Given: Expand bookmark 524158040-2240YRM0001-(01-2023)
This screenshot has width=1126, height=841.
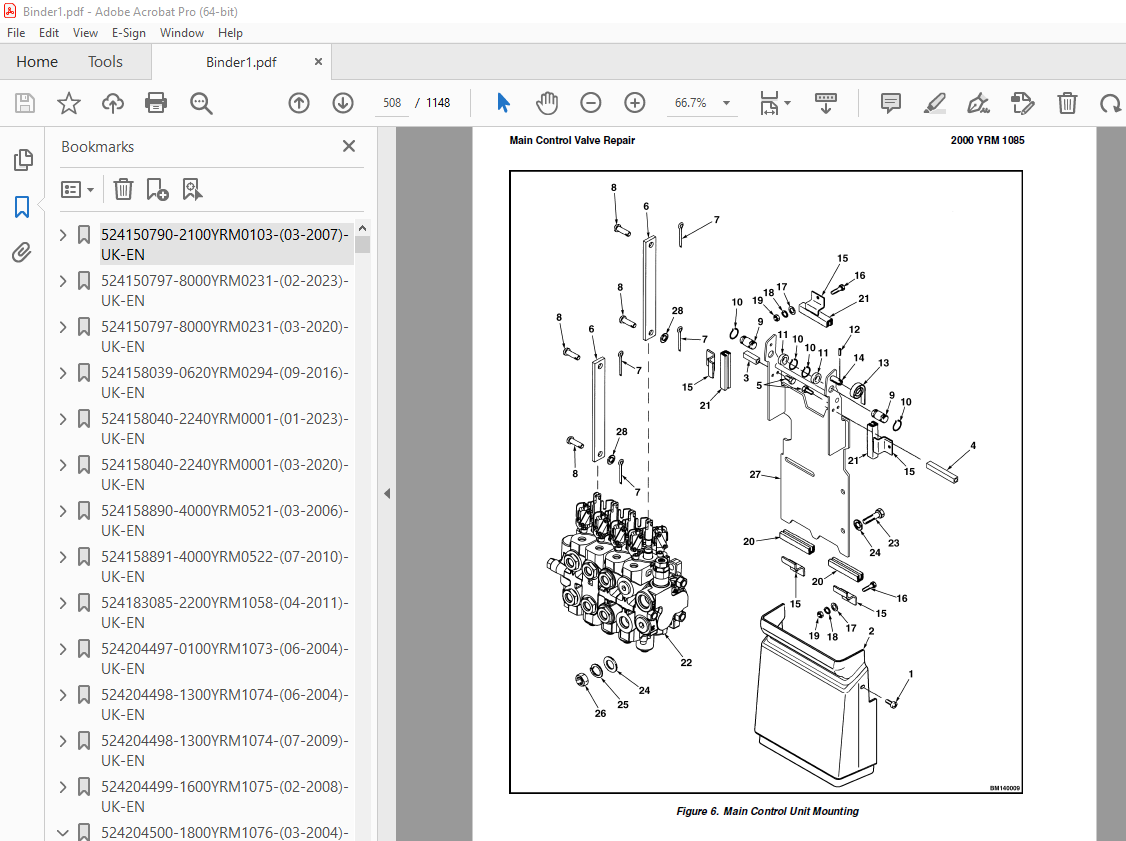Looking at the screenshot, I should pyautogui.click(x=63, y=419).
